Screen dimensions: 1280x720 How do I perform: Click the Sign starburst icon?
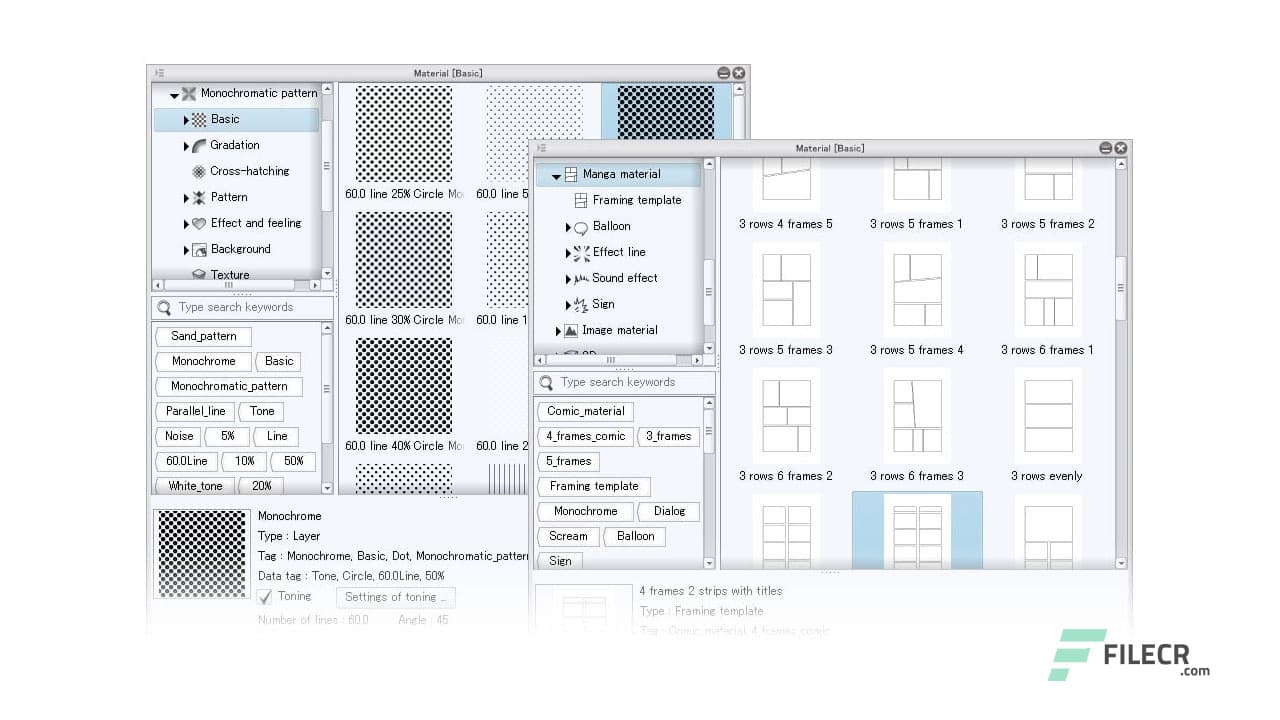pos(579,304)
